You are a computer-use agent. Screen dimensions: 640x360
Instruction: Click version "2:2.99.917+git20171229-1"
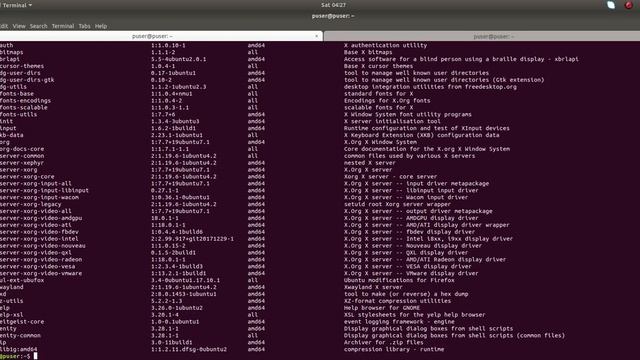click(193, 239)
